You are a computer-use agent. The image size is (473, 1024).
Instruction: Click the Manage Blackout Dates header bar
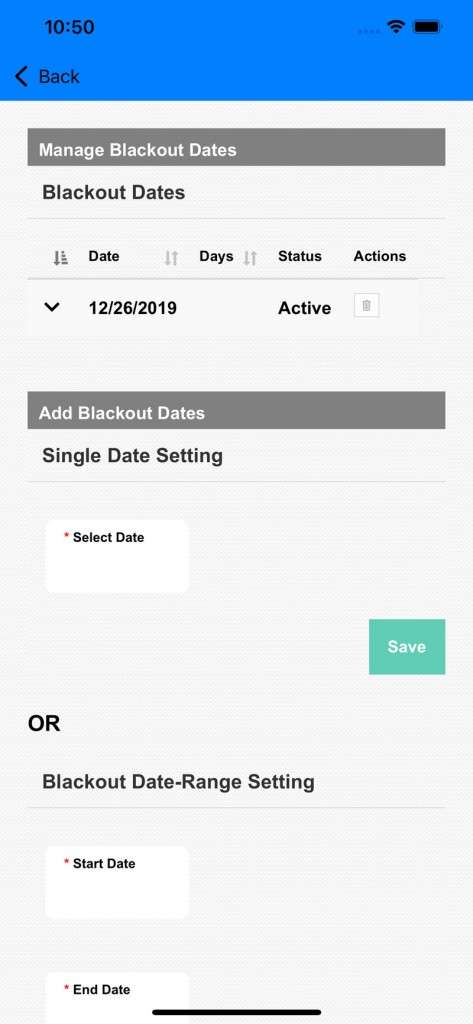point(236,147)
